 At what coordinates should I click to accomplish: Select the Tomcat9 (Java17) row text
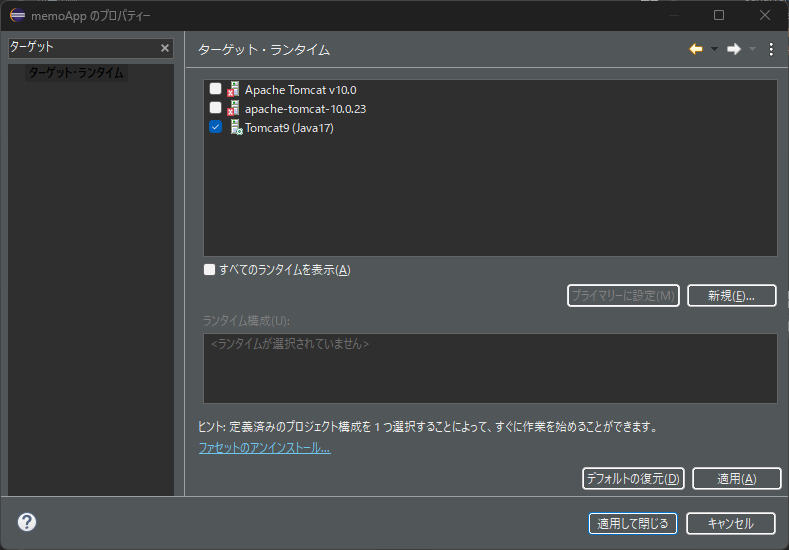(x=289, y=128)
